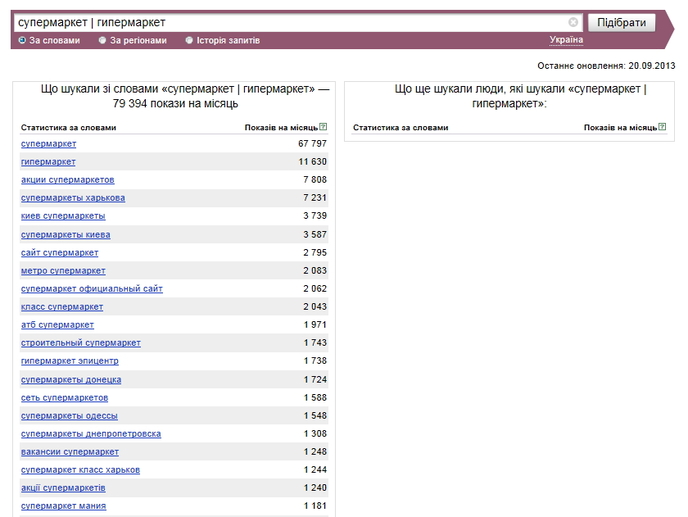
Task: Open 'супермаркеты днепропетровска' link
Action: [x=91, y=434]
